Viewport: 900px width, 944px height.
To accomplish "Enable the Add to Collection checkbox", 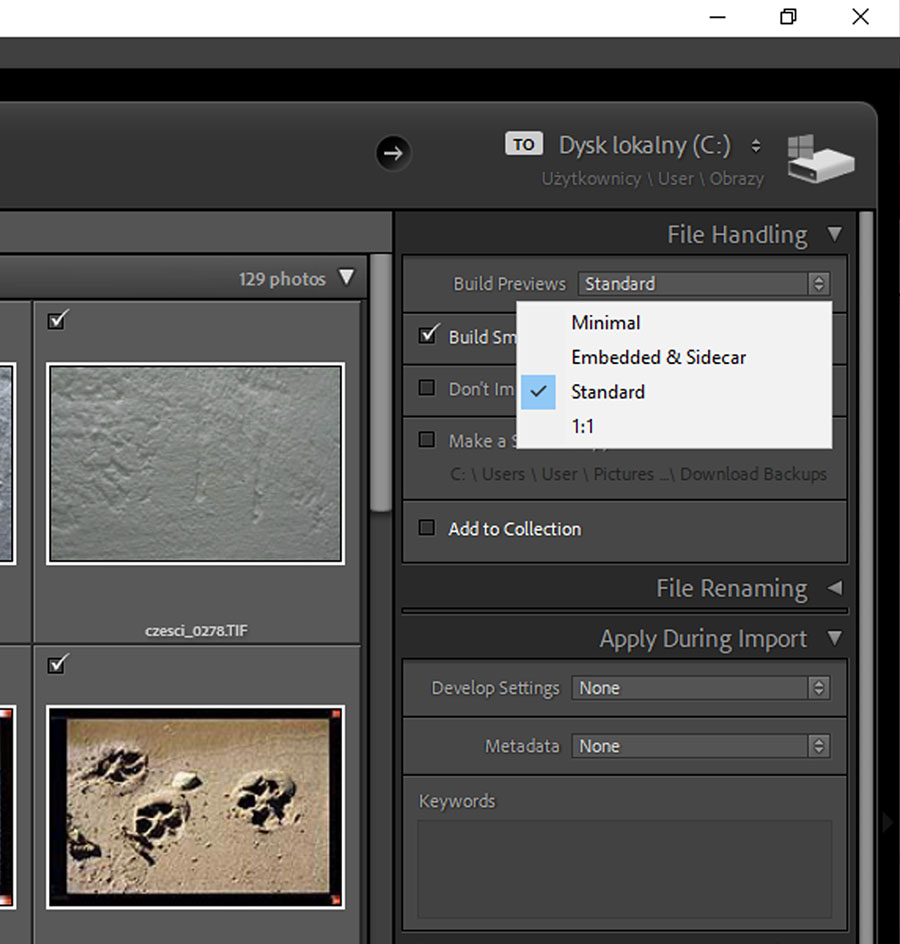I will (427, 528).
